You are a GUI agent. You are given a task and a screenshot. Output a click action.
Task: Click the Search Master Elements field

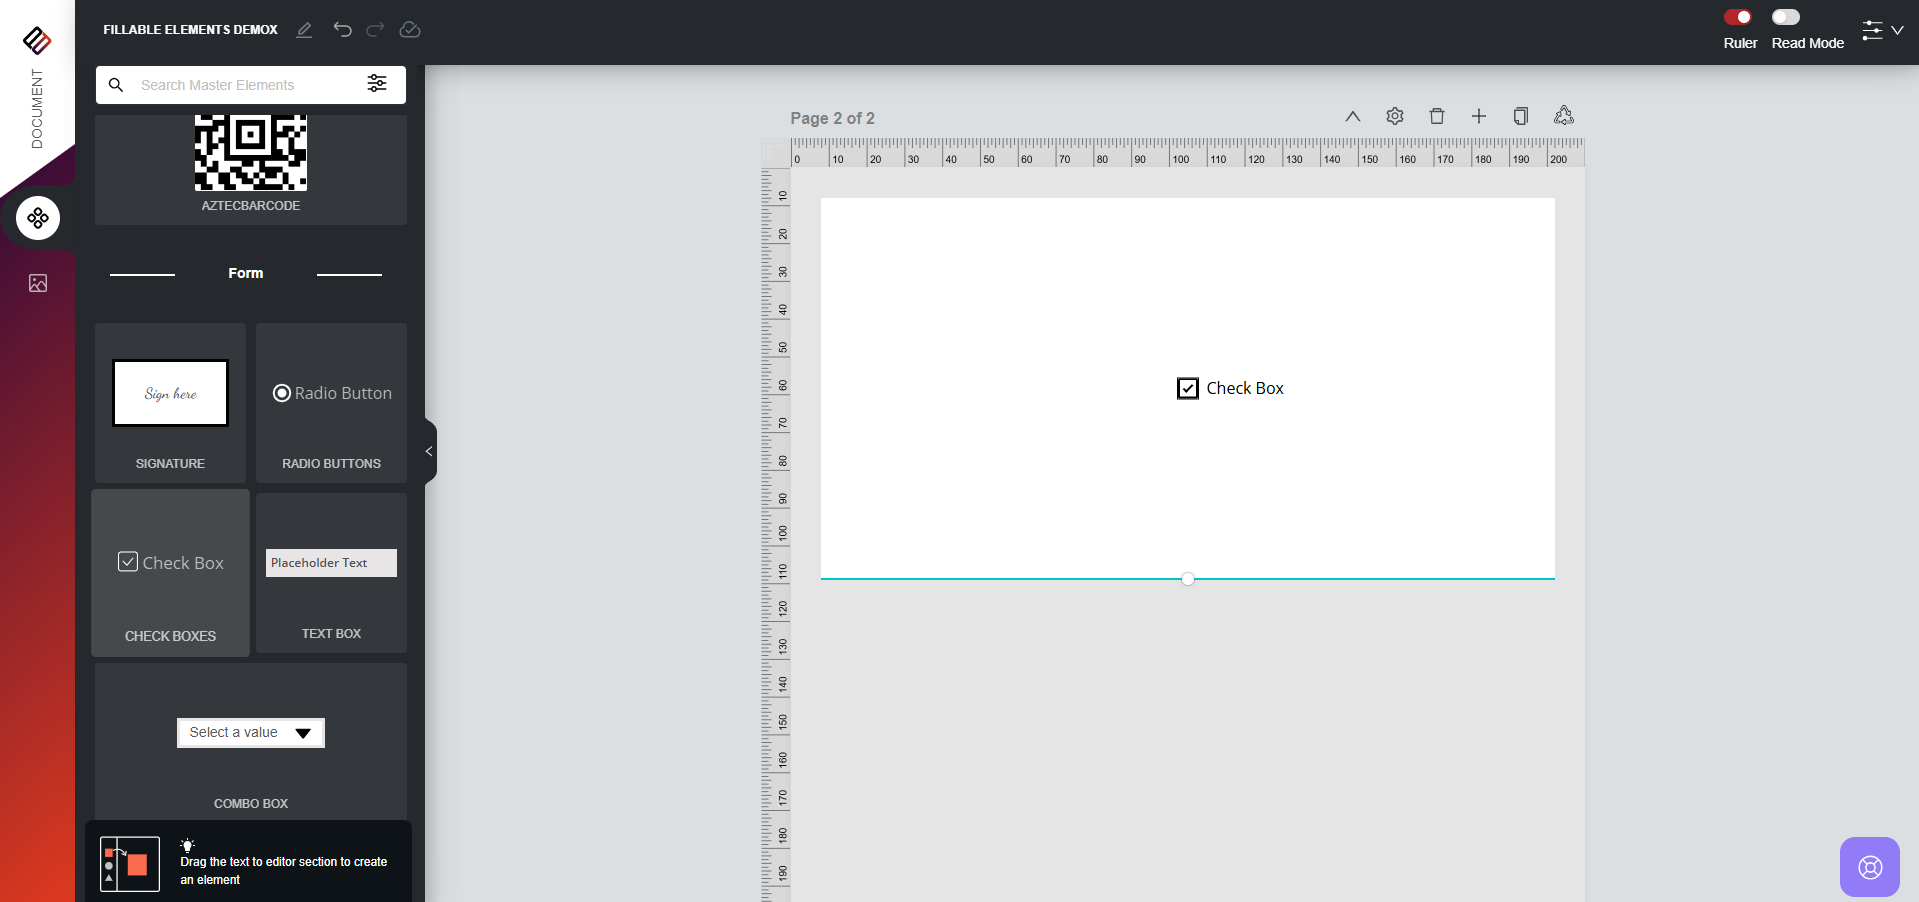(245, 85)
